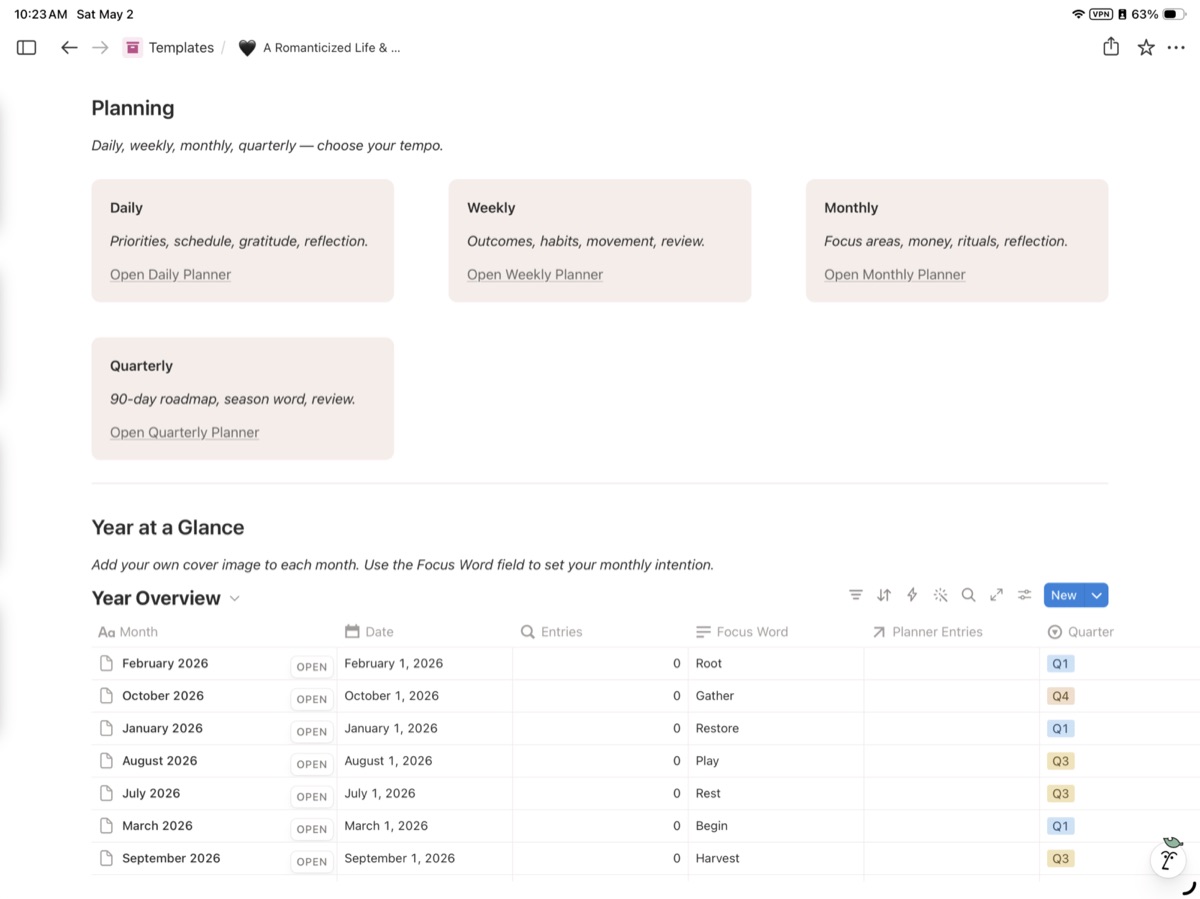Click the page icon beside March 2026
The image size is (1200, 899).
(x=106, y=826)
